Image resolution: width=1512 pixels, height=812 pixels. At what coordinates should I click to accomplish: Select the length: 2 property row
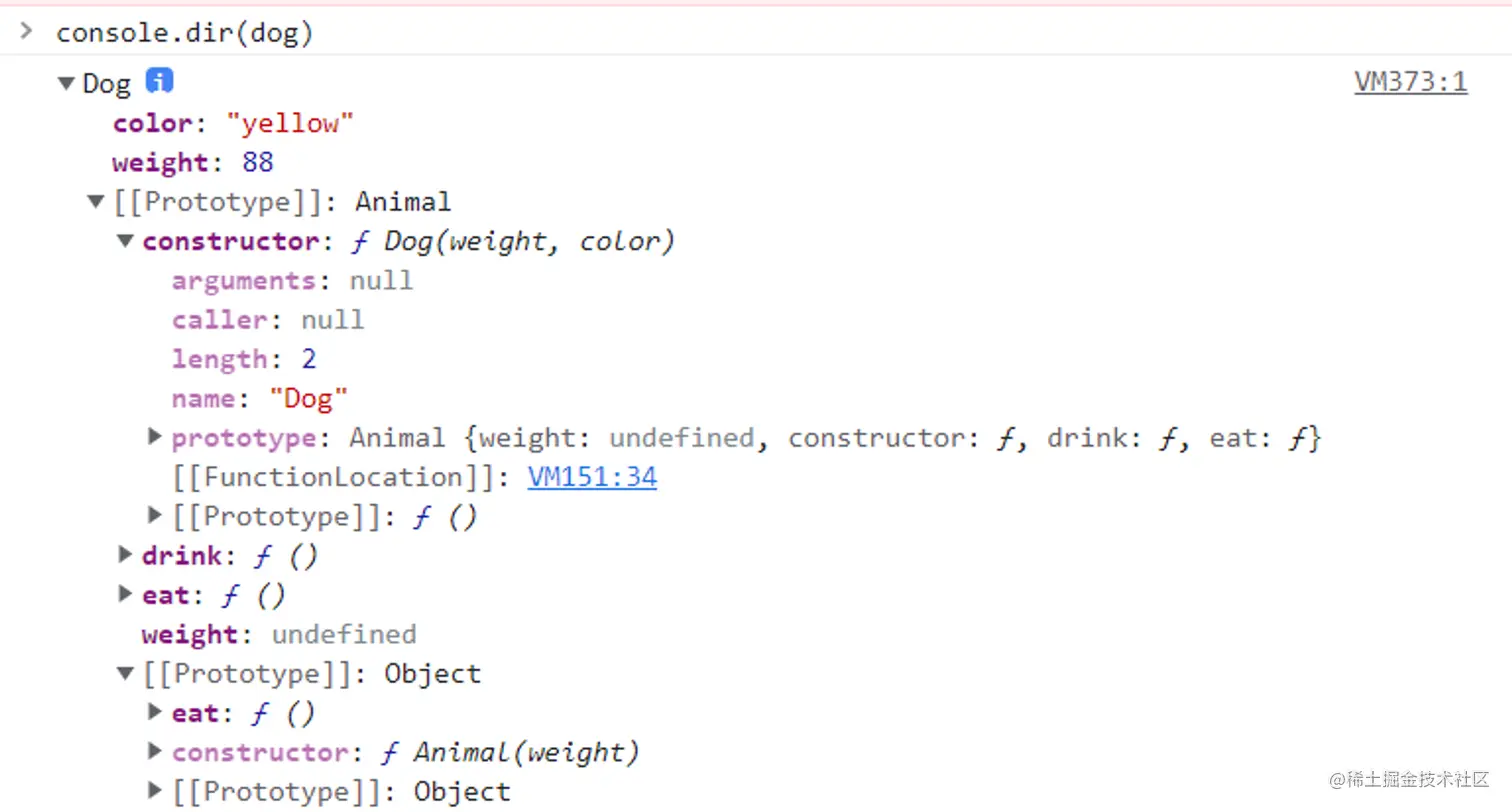click(x=244, y=359)
